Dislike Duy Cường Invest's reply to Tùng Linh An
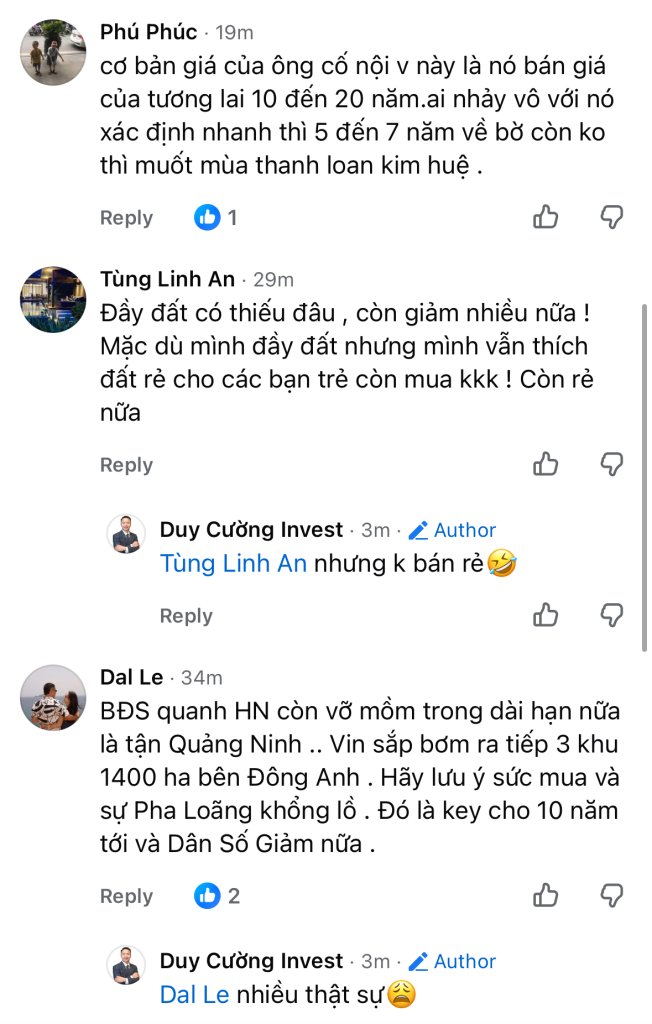Image resolution: width=652 pixels, height=1024 pixels. [611, 615]
